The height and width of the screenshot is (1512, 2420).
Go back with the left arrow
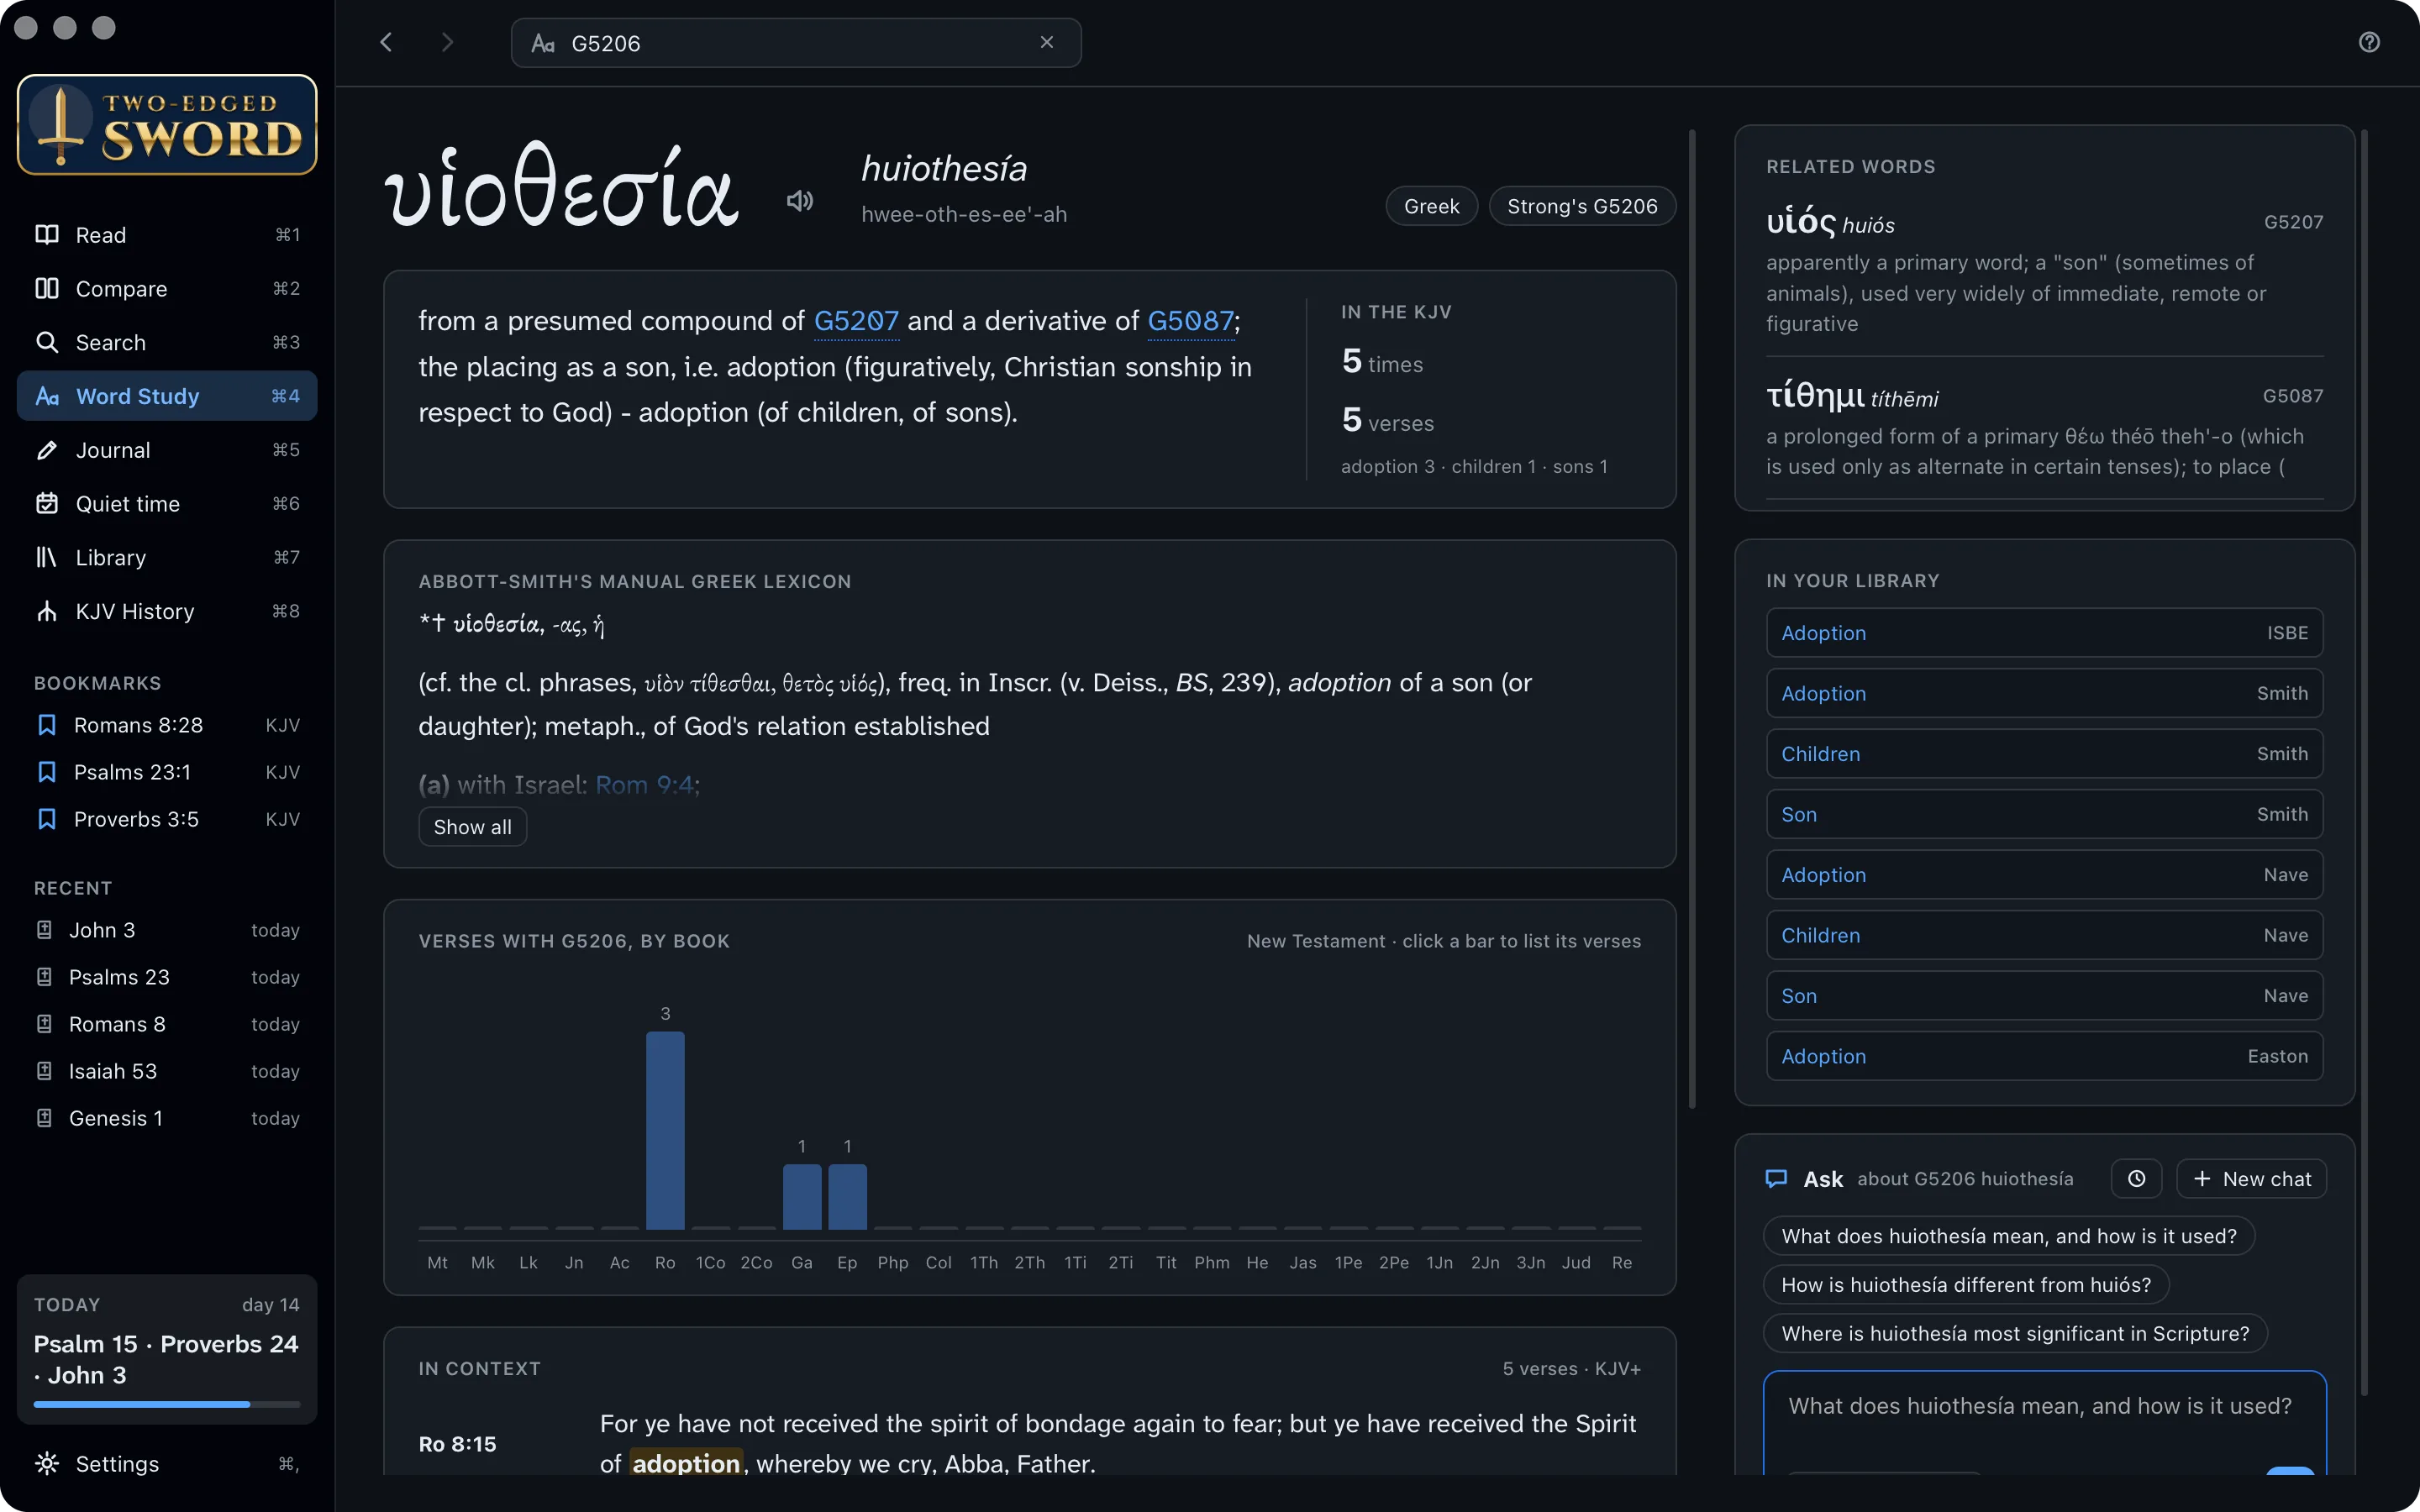pyautogui.click(x=386, y=42)
